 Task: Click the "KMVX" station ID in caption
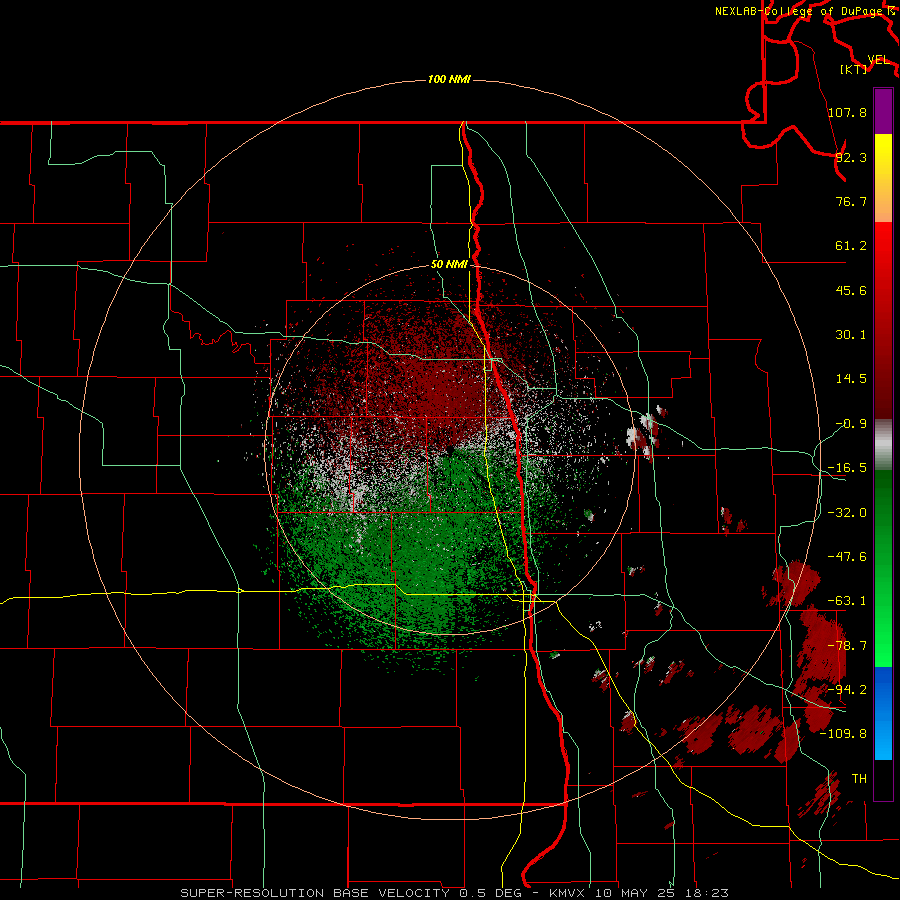[567, 893]
